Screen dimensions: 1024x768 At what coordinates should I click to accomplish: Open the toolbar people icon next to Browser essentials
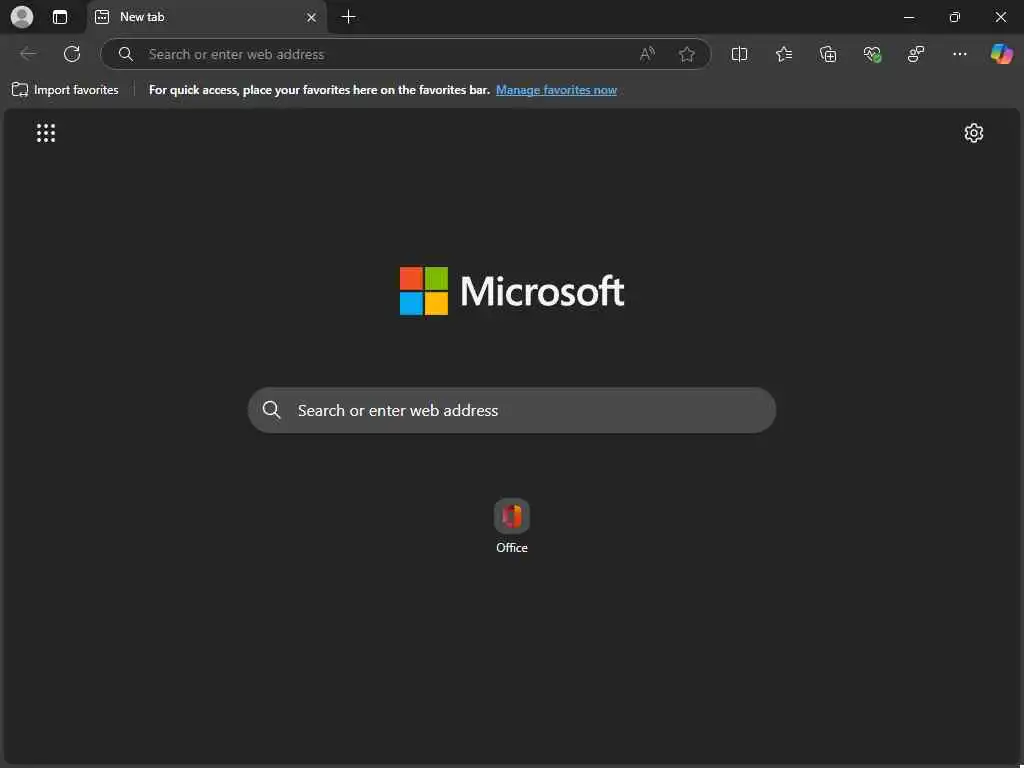pyautogui.click(x=916, y=54)
